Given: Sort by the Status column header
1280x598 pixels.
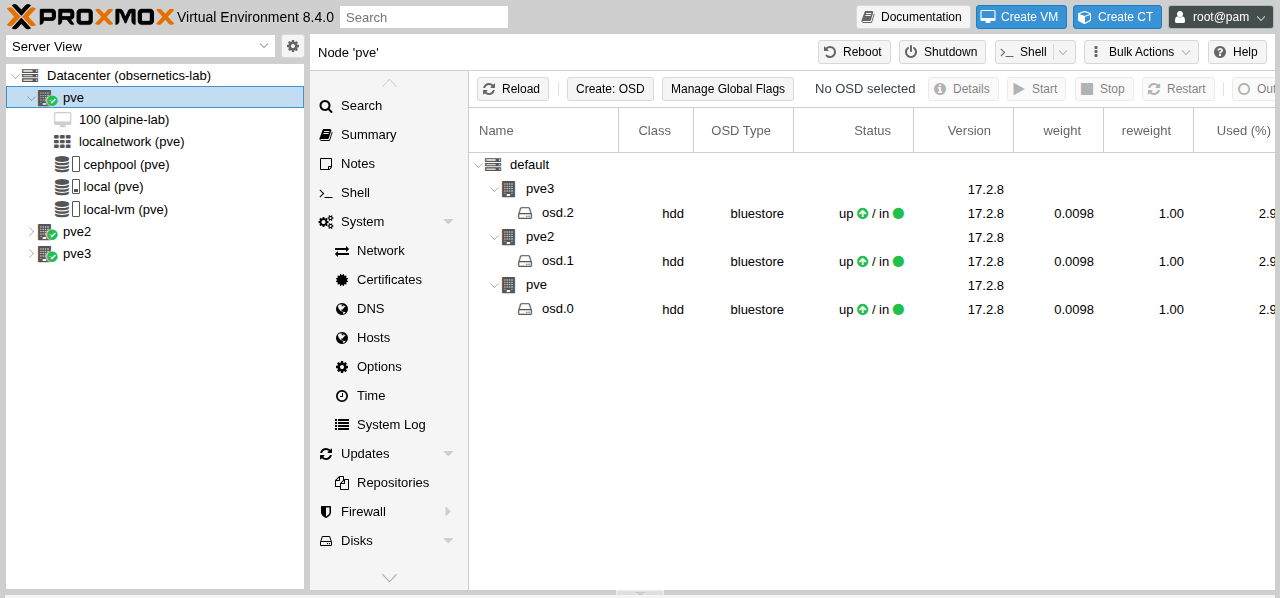Looking at the screenshot, I should 854,131.
